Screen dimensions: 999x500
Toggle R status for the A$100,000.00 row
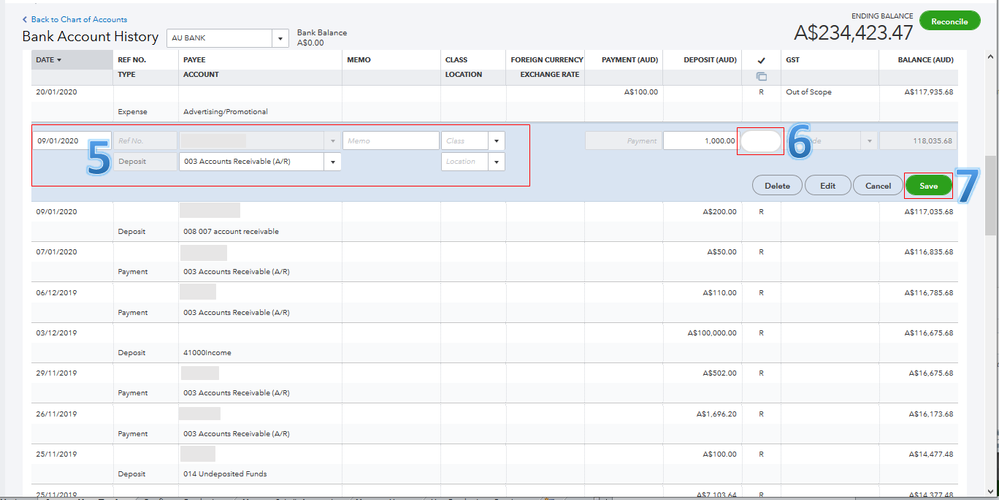pyautogui.click(x=761, y=333)
